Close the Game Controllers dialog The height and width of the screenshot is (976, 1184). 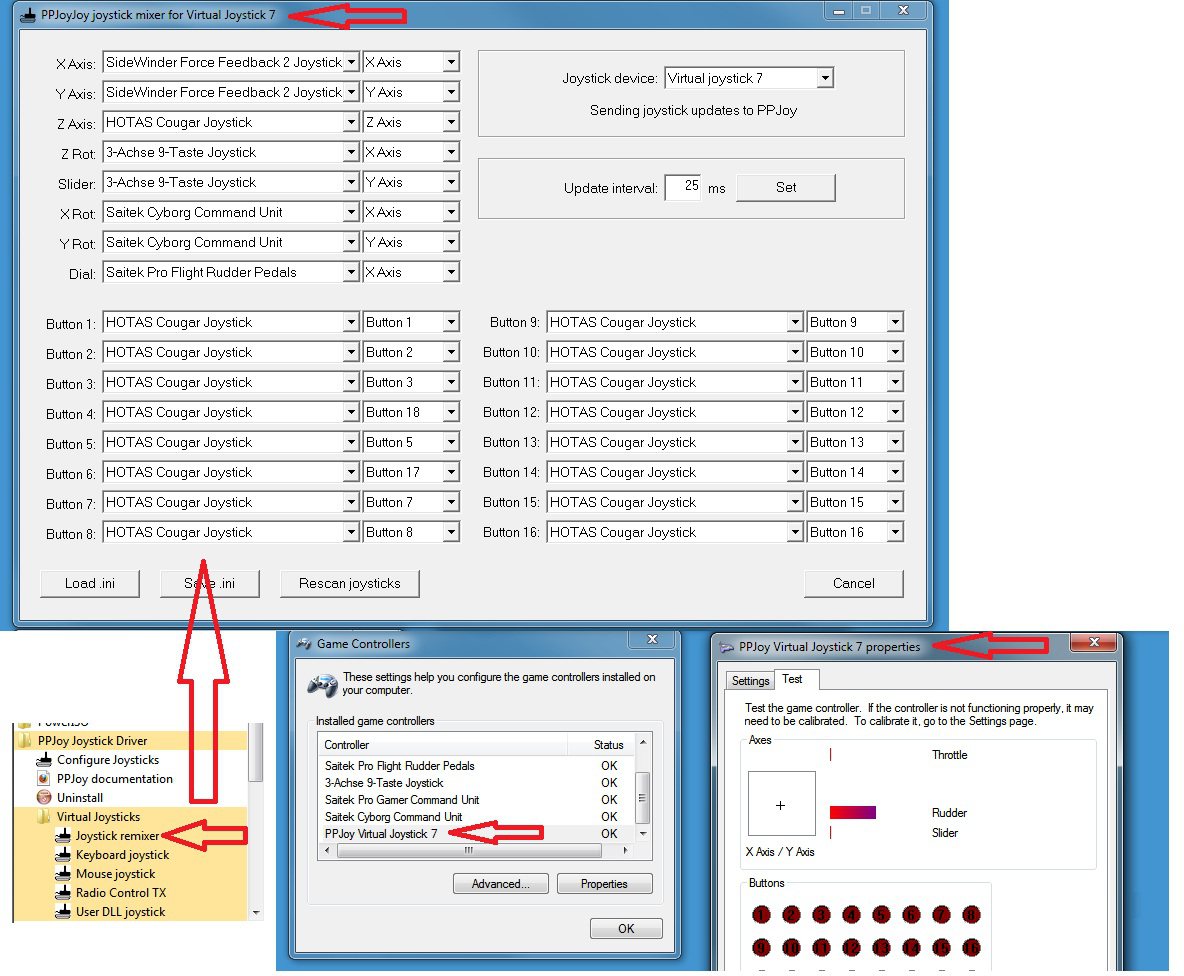pyautogui.click(x=652, y=639)
